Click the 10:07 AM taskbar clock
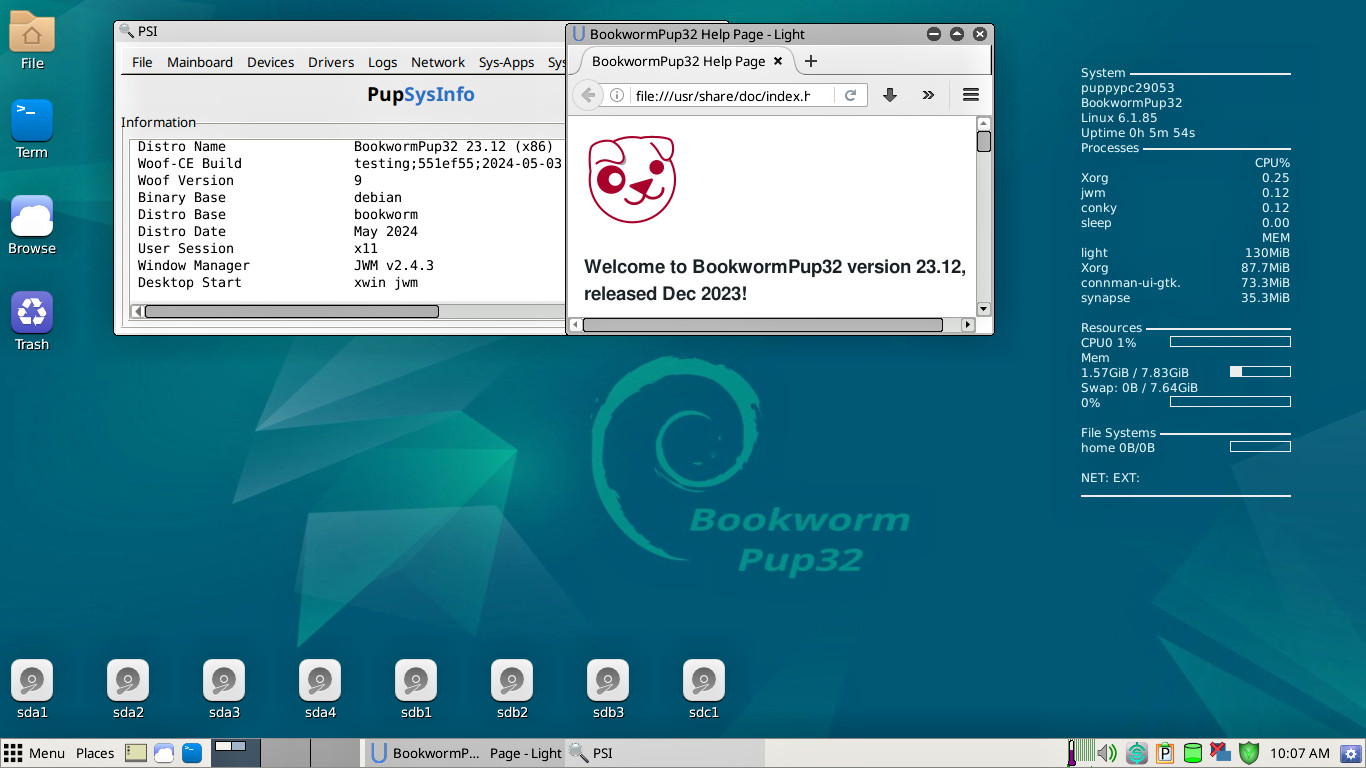 click(1299, 753)
